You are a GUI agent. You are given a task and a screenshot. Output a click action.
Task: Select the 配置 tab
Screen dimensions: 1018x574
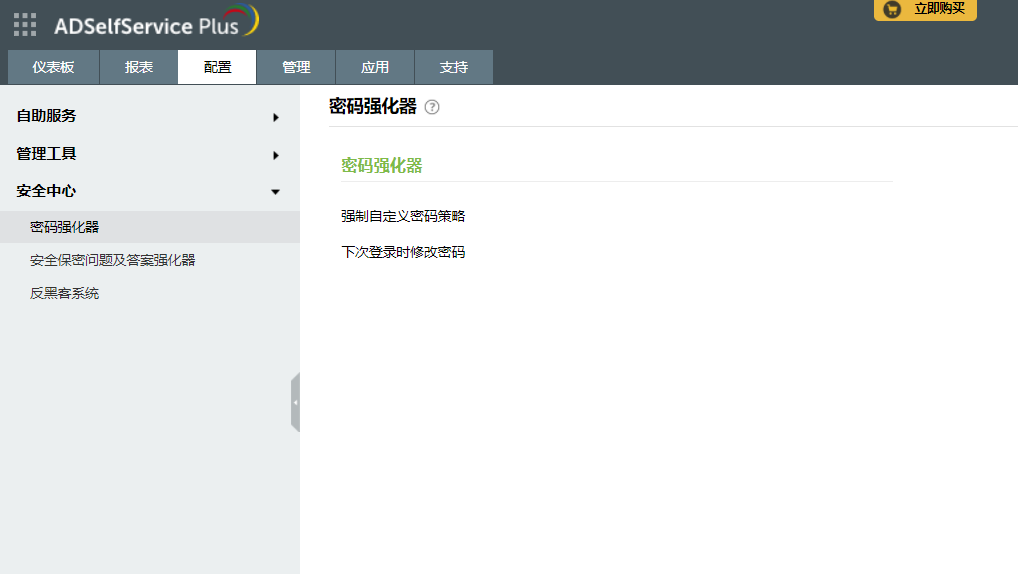click(x=217, y=67)
